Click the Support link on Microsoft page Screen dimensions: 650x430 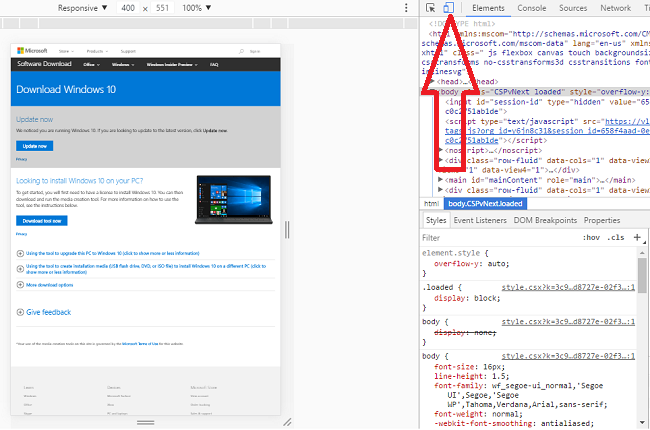pyautogui.click(x=128, y=51)
